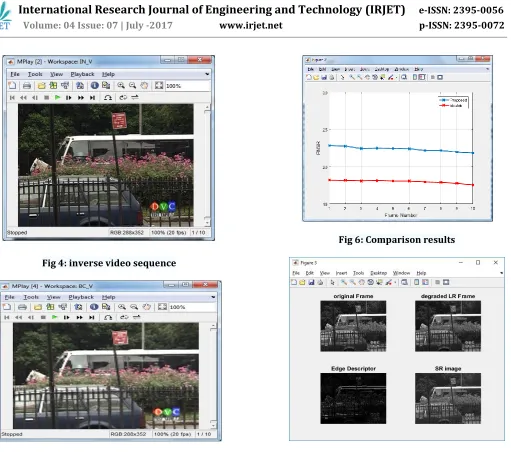
Task: Open Brush dropdown arrow in Figure 5 toolbar
Action: coord(395,283)
